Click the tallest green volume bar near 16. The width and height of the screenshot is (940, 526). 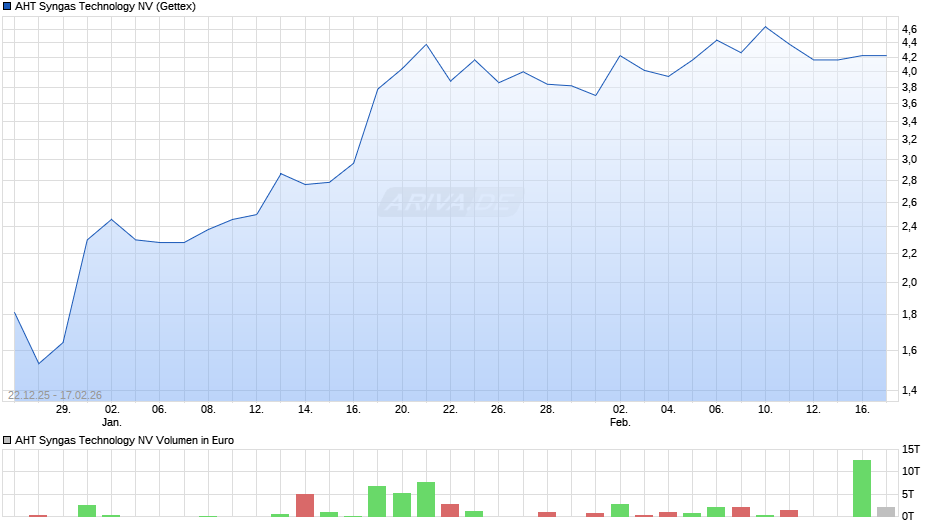point(862,488)
